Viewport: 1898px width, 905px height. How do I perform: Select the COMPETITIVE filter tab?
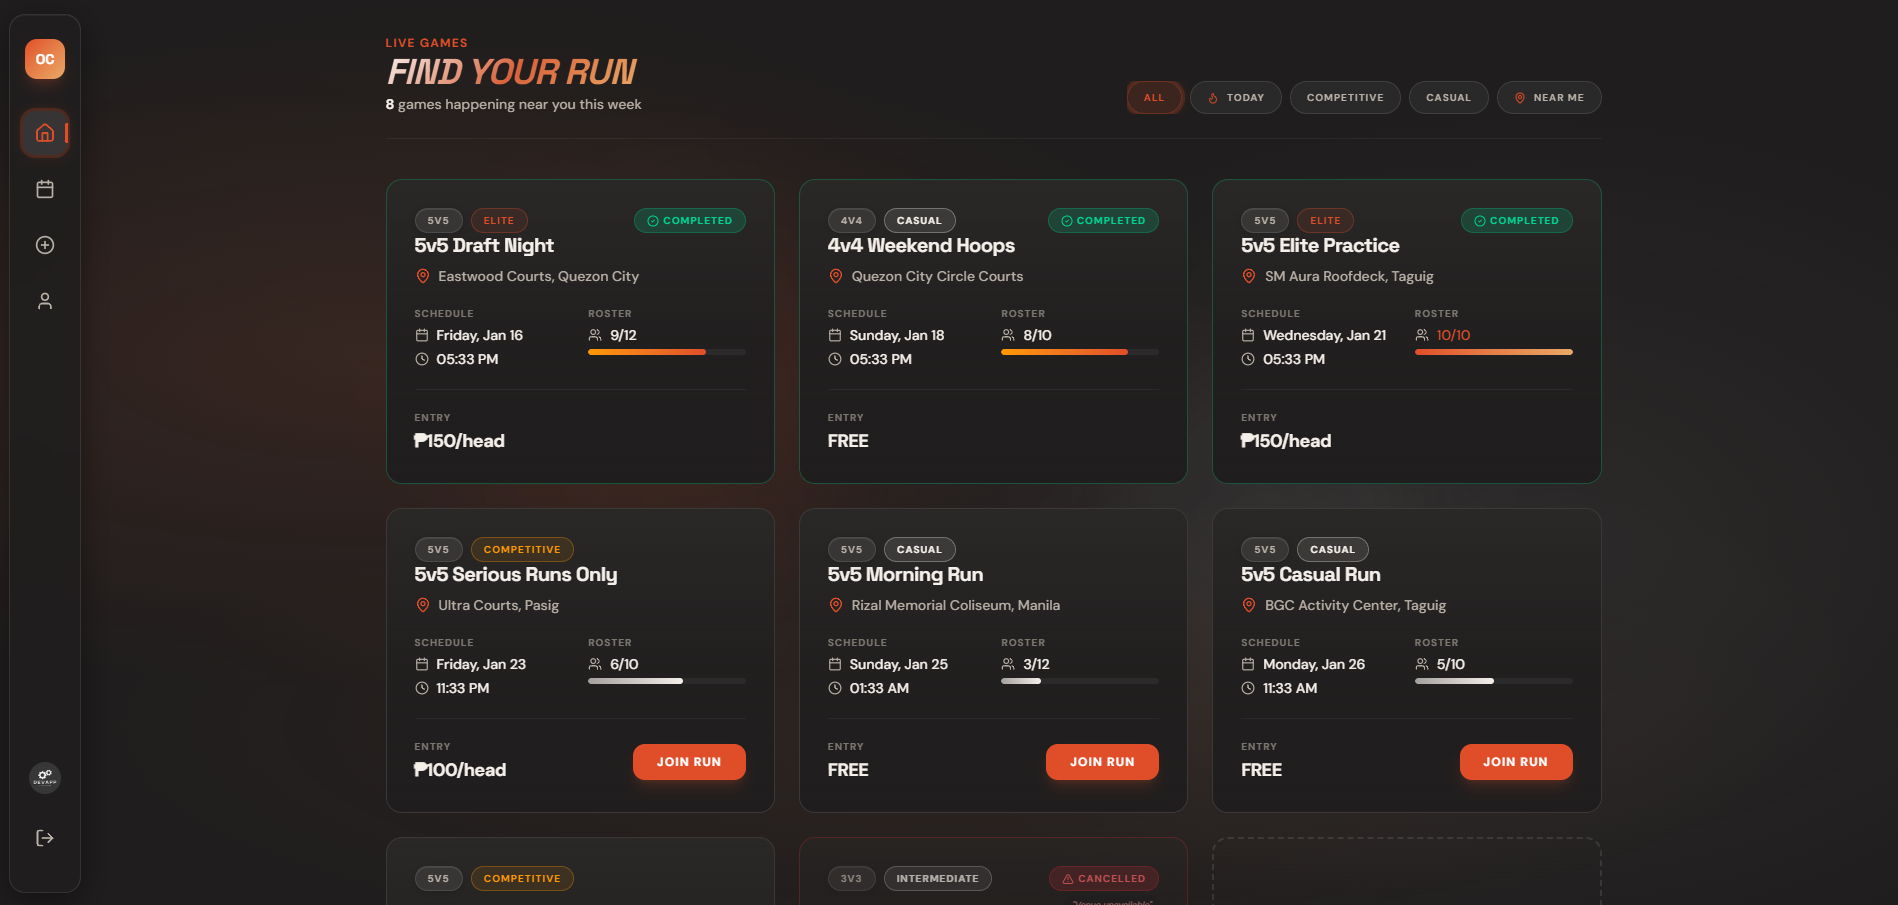(x=1345, y=98)
